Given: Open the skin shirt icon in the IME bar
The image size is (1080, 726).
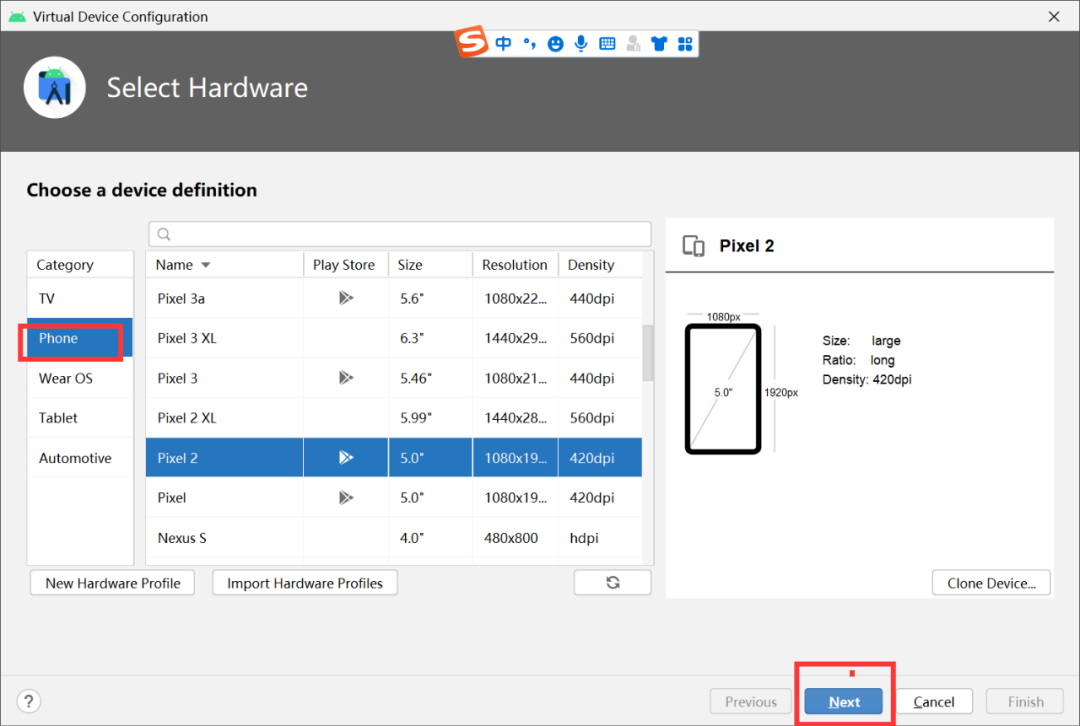Looking at the screenshot, I should pos(659,44).
